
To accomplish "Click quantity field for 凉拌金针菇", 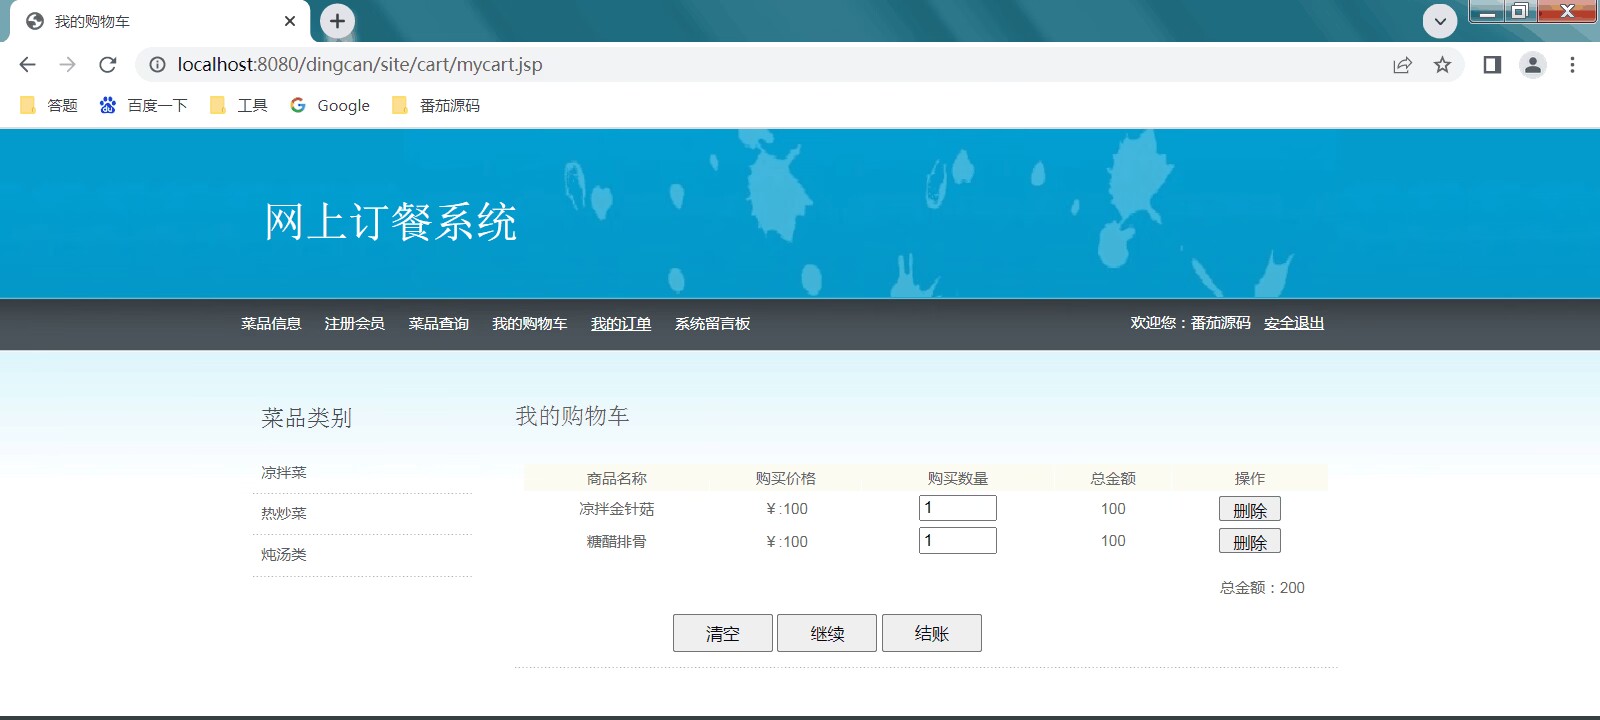I will pyautogui.click(x=958, y=508).
